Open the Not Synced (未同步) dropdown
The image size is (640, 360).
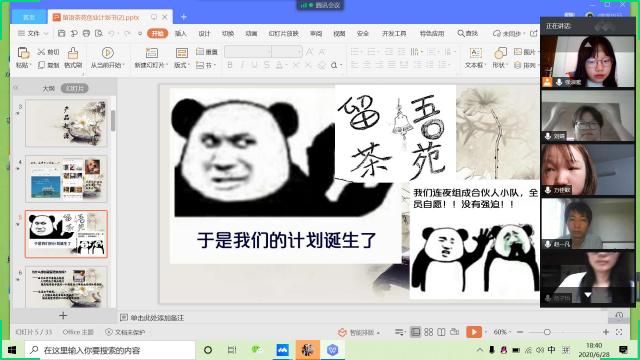tap(509, 33)
